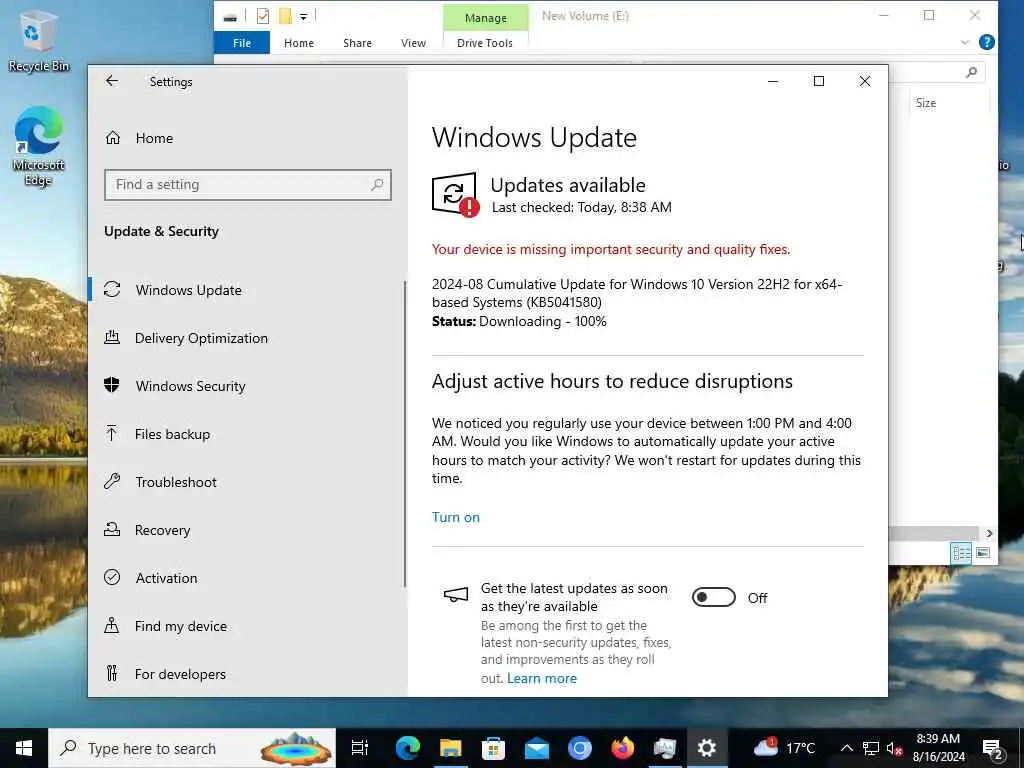Open File tab in Explorer window
Image resolution: width=1024 pixels, height=768 pixels.
tap(242, 42)
